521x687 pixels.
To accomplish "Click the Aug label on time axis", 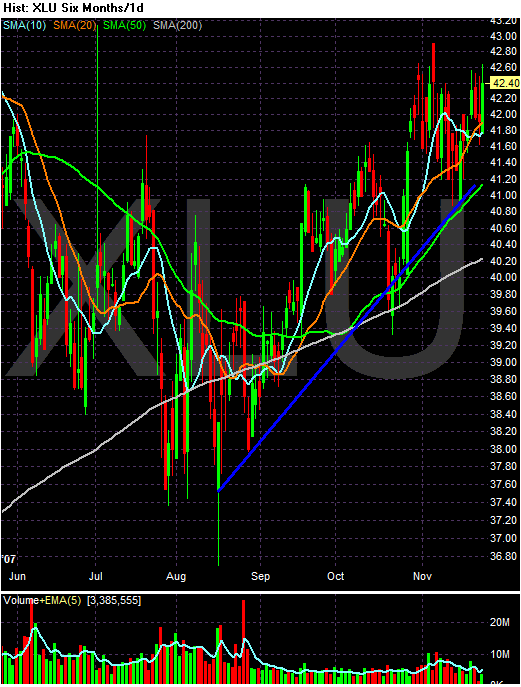I will click(176, 576).
